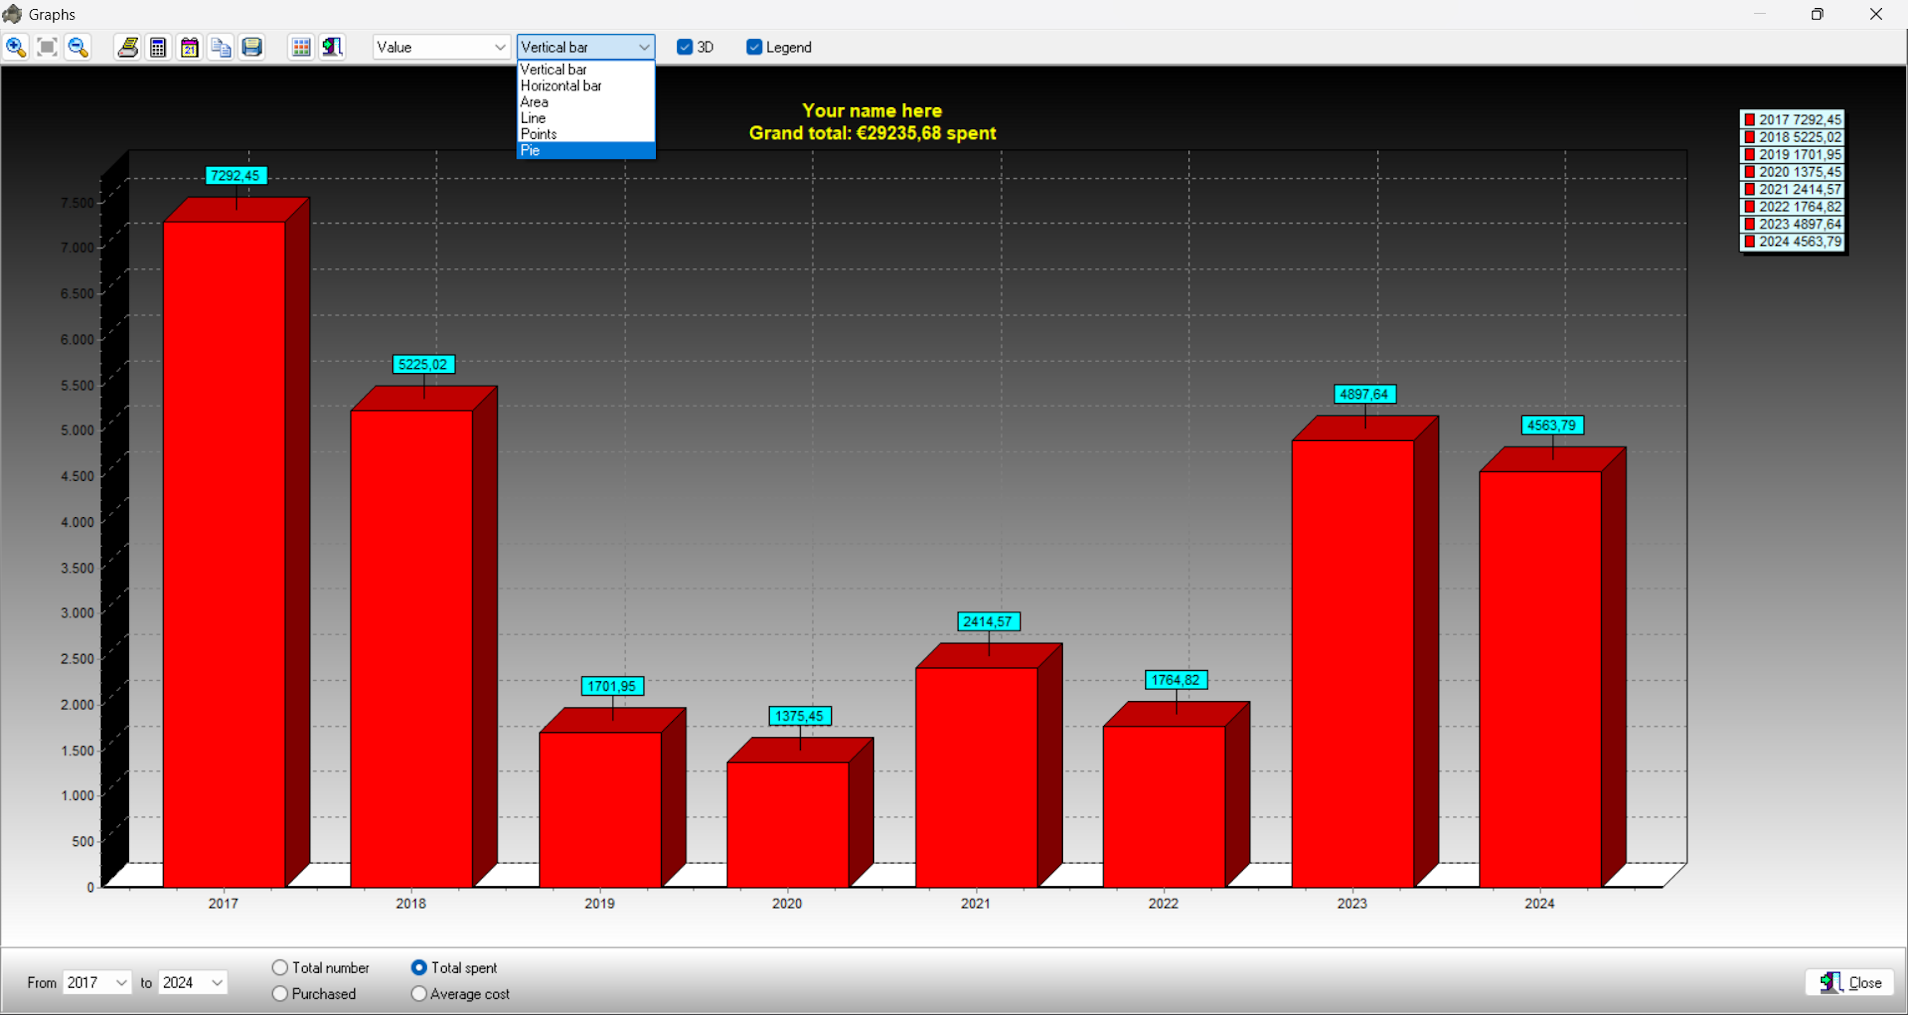Save the graph using the floppy disk icon
The width and height of the screenshot is (1908, 1015).
coord(252,47)
